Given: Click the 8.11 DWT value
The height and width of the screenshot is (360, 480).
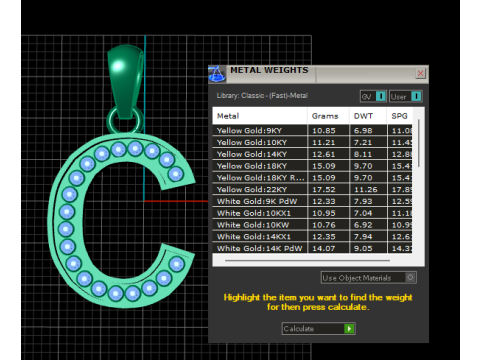Looking at the screenshot, I should tap(363, 154).
